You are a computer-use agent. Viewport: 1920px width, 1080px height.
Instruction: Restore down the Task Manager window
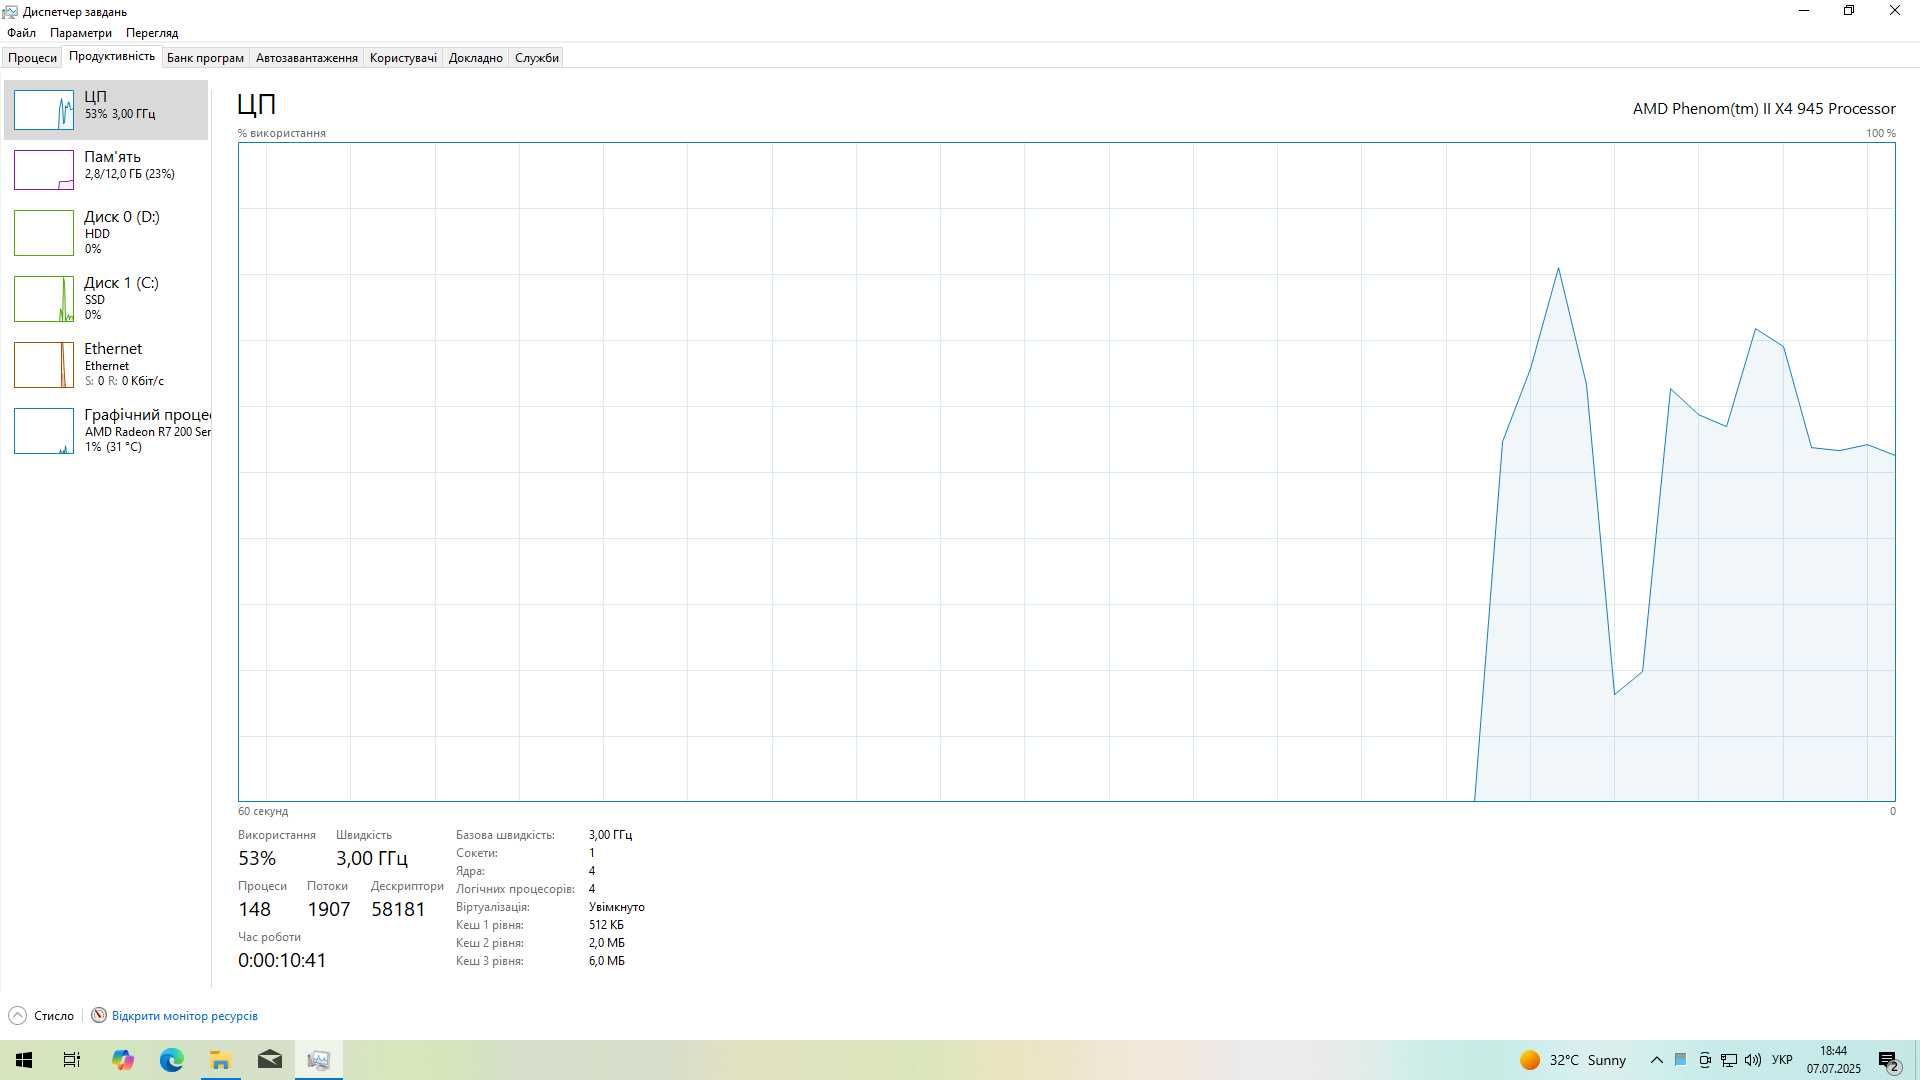(x=1849, y=11)
